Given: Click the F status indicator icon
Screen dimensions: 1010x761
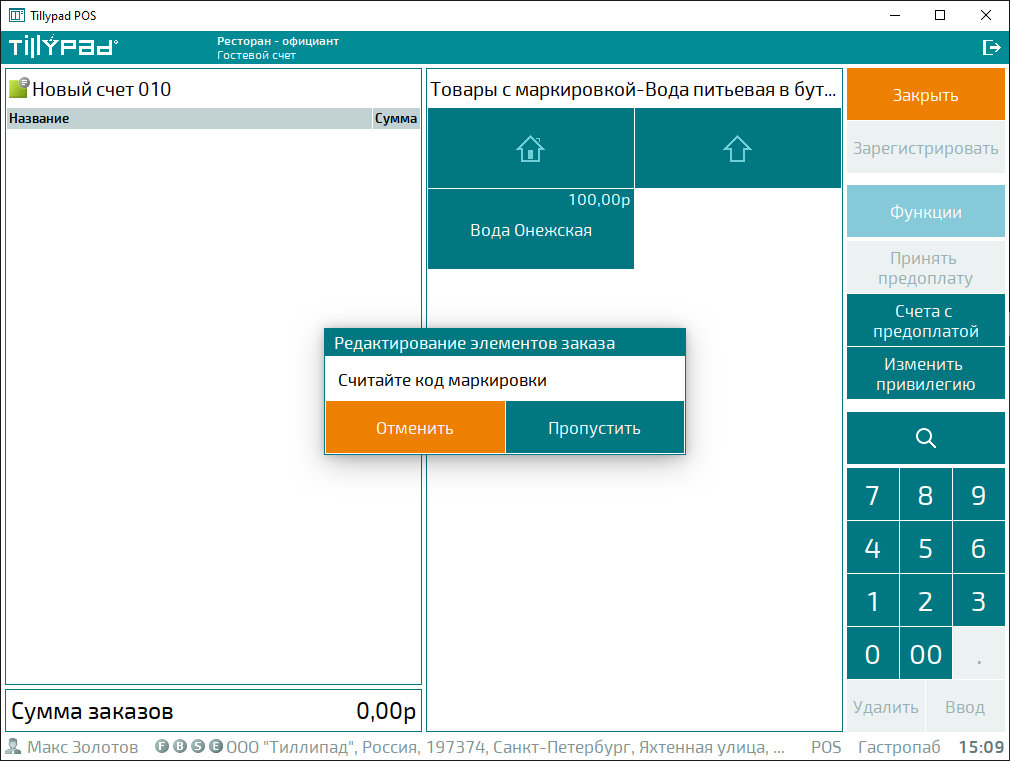Looking at the screenshot, I should tap(162, 746).
